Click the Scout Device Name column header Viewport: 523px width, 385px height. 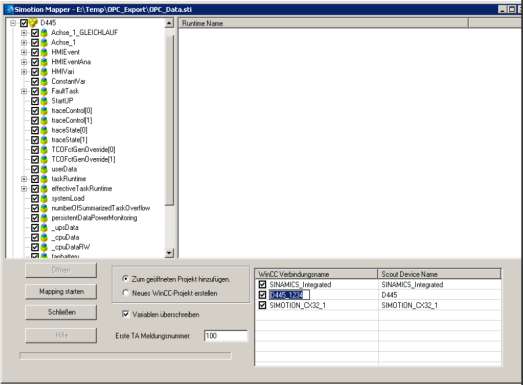[x=439, y=274]
